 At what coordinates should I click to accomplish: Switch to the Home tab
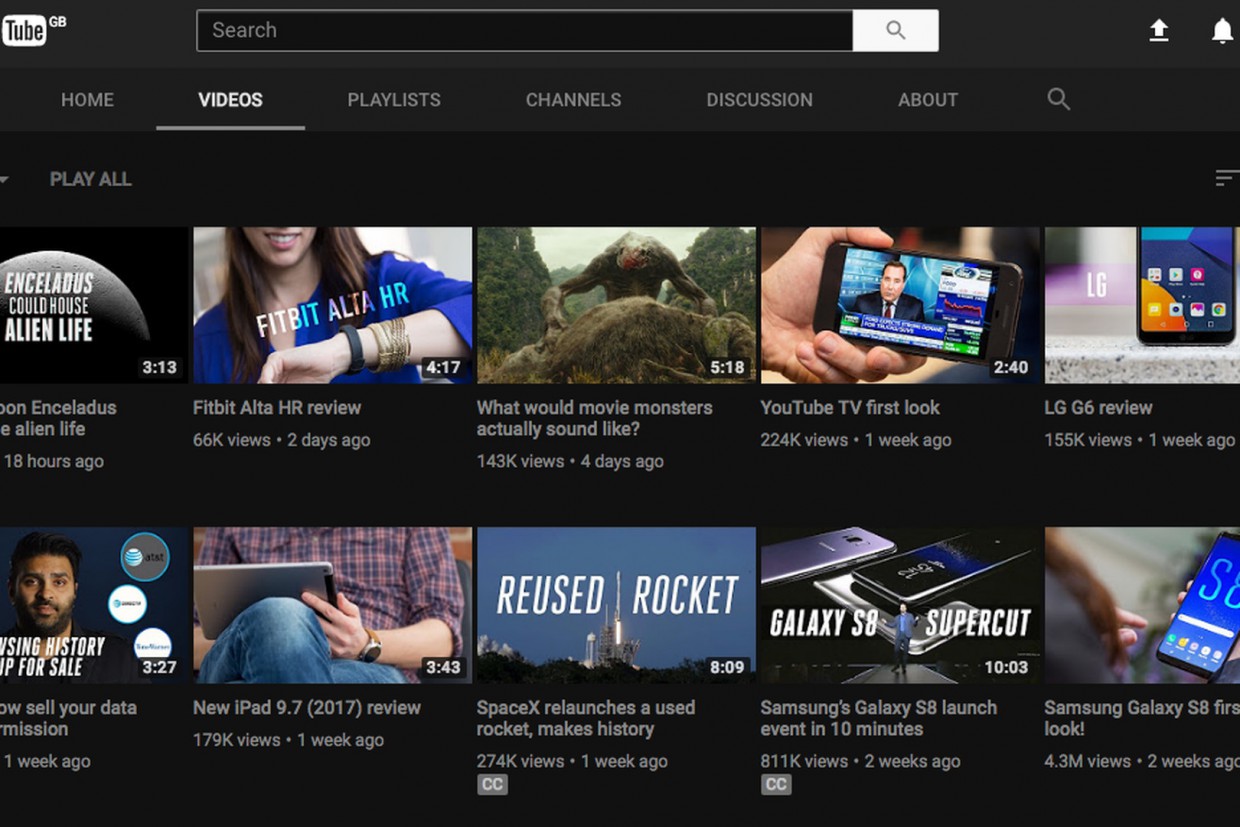[x=87, y=100]
